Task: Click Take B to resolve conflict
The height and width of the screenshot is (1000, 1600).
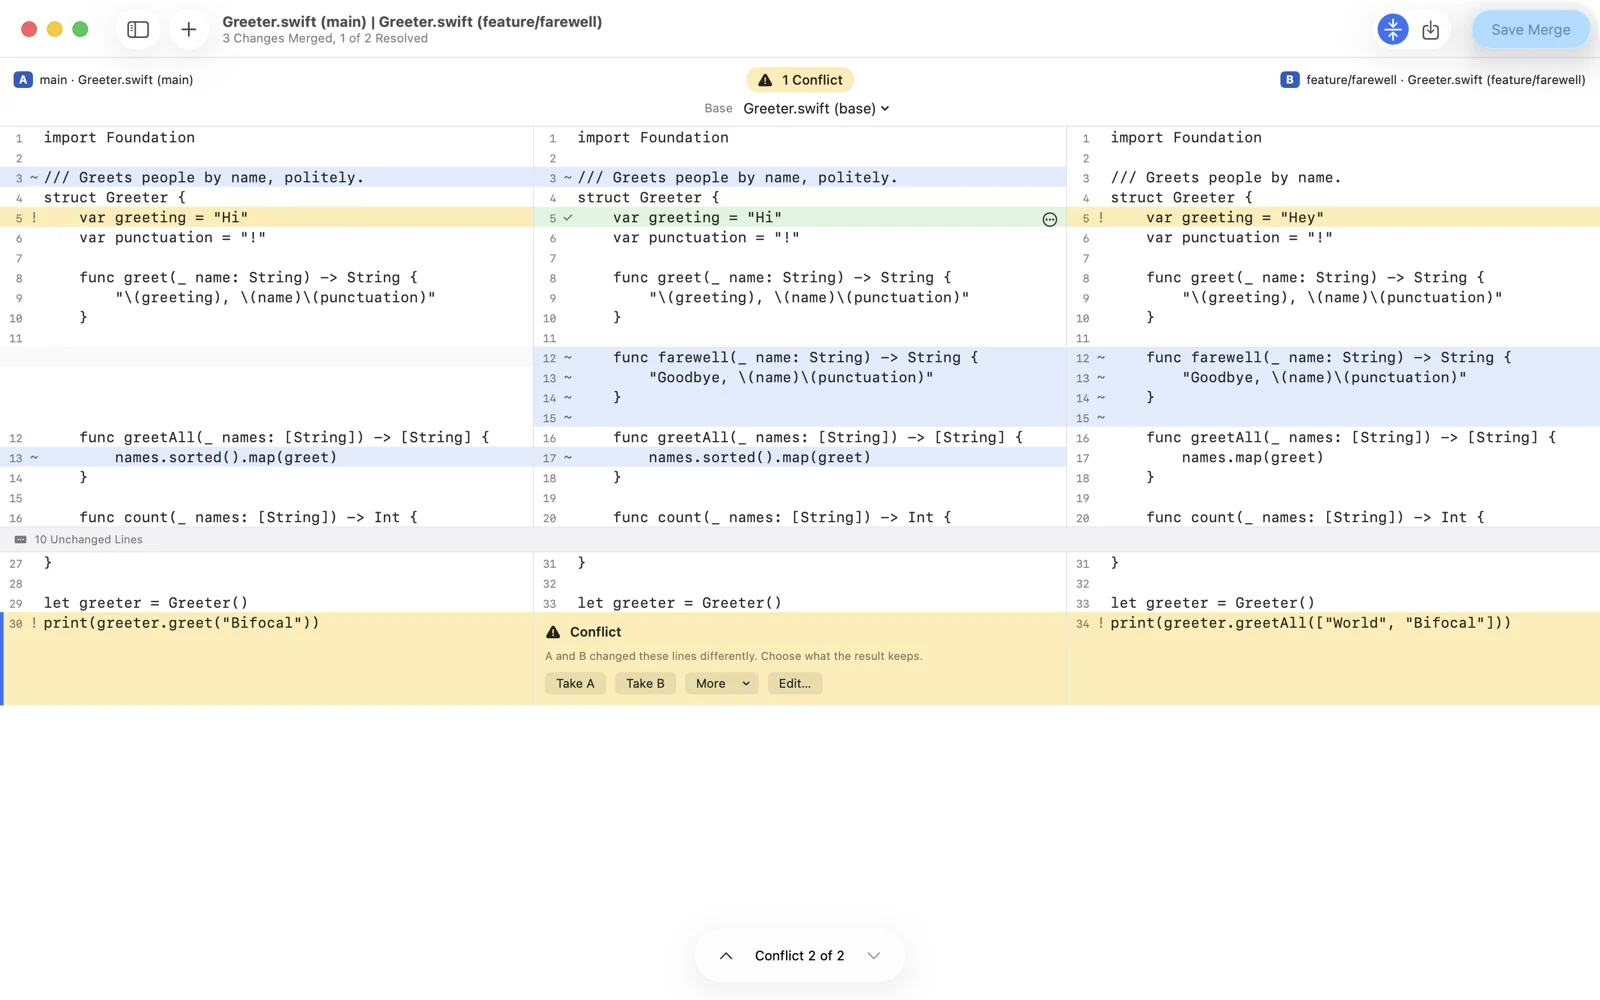Action: point(645,683)
